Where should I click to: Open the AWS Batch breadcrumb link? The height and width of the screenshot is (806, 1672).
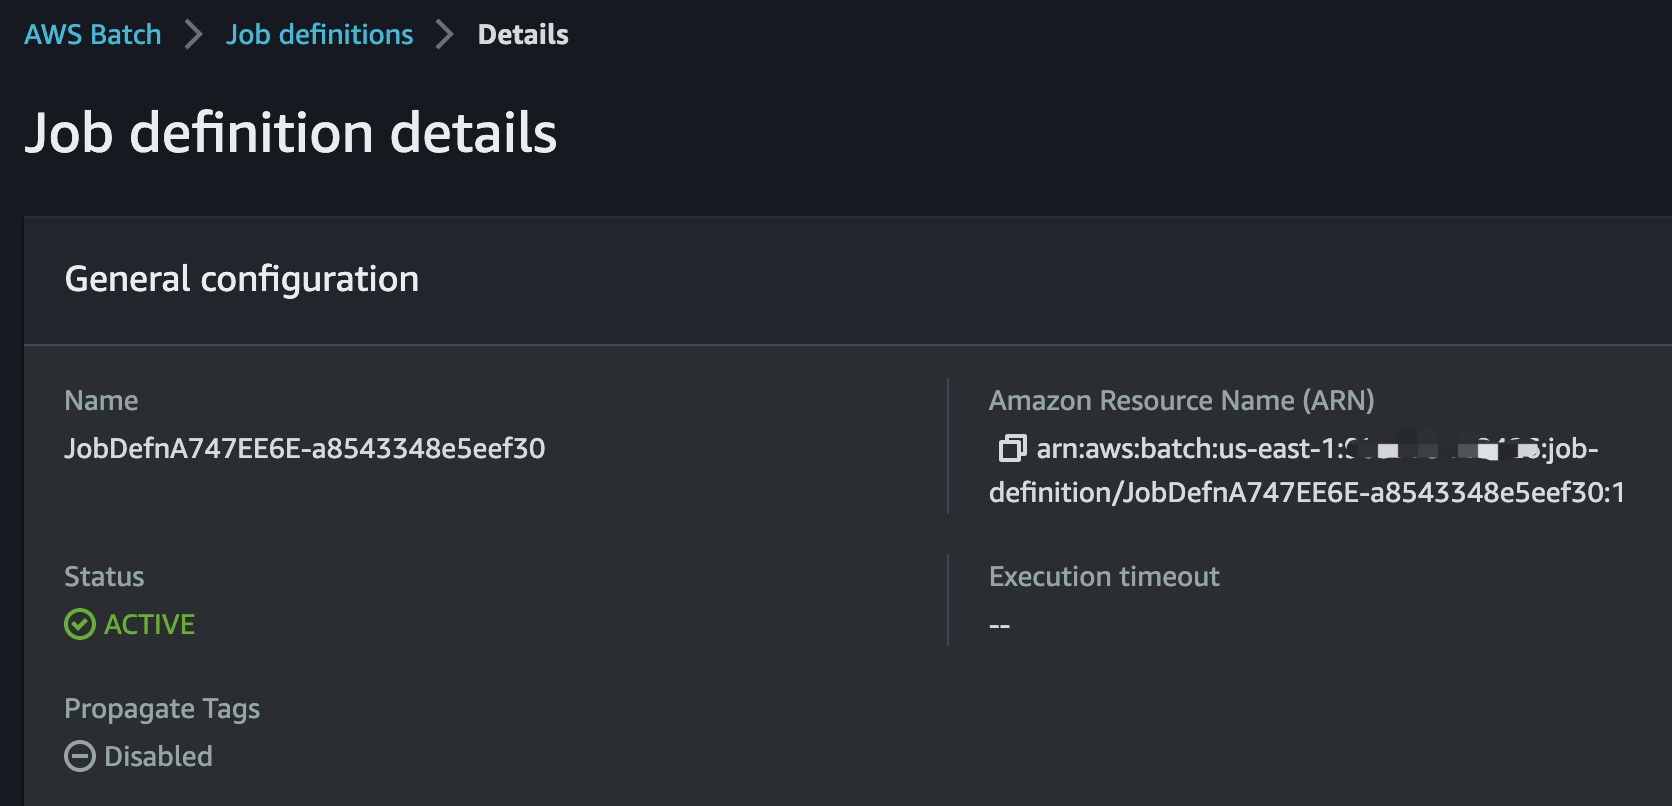92,34
